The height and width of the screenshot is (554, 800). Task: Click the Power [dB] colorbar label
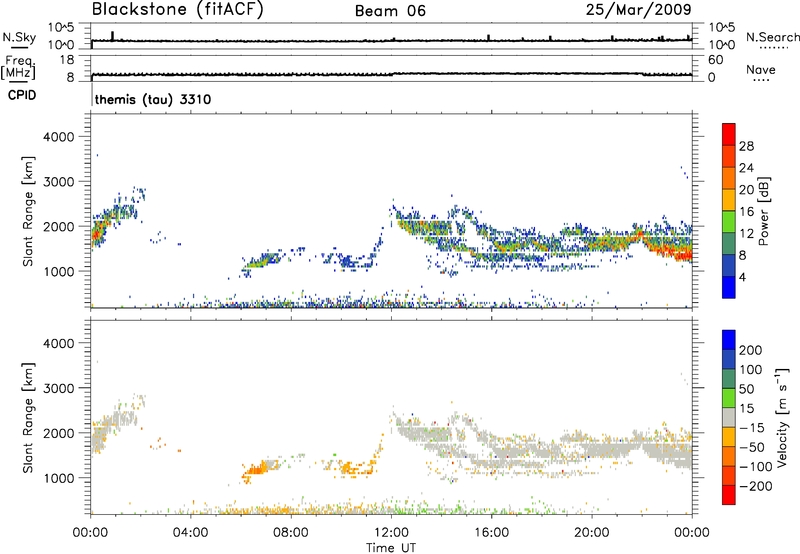click(x=764, y=211)
